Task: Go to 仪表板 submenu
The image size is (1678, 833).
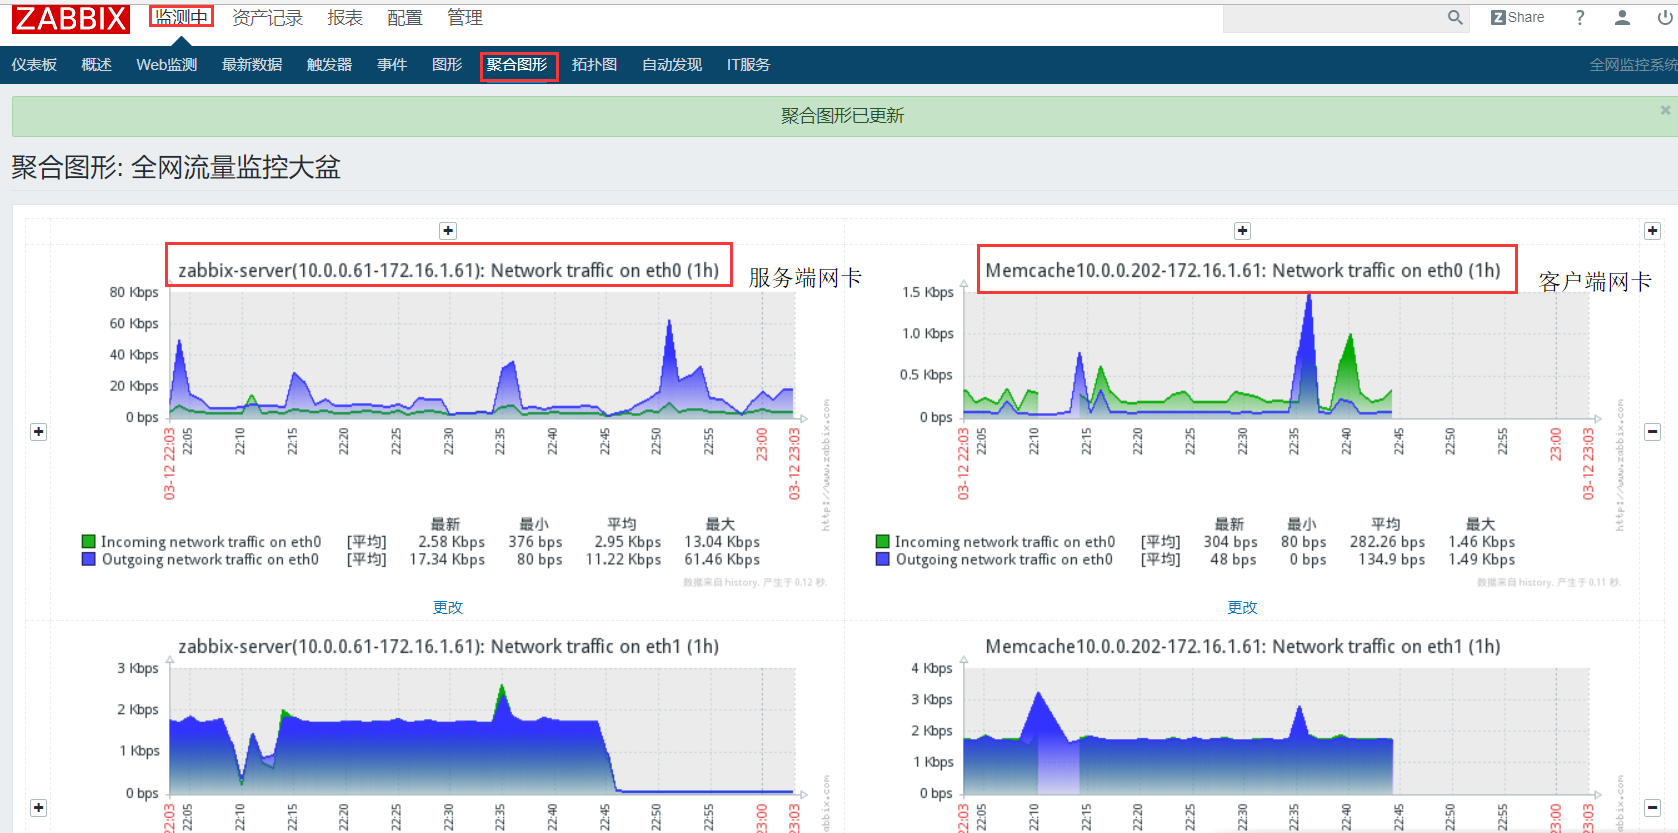Action: pos(34,65)
